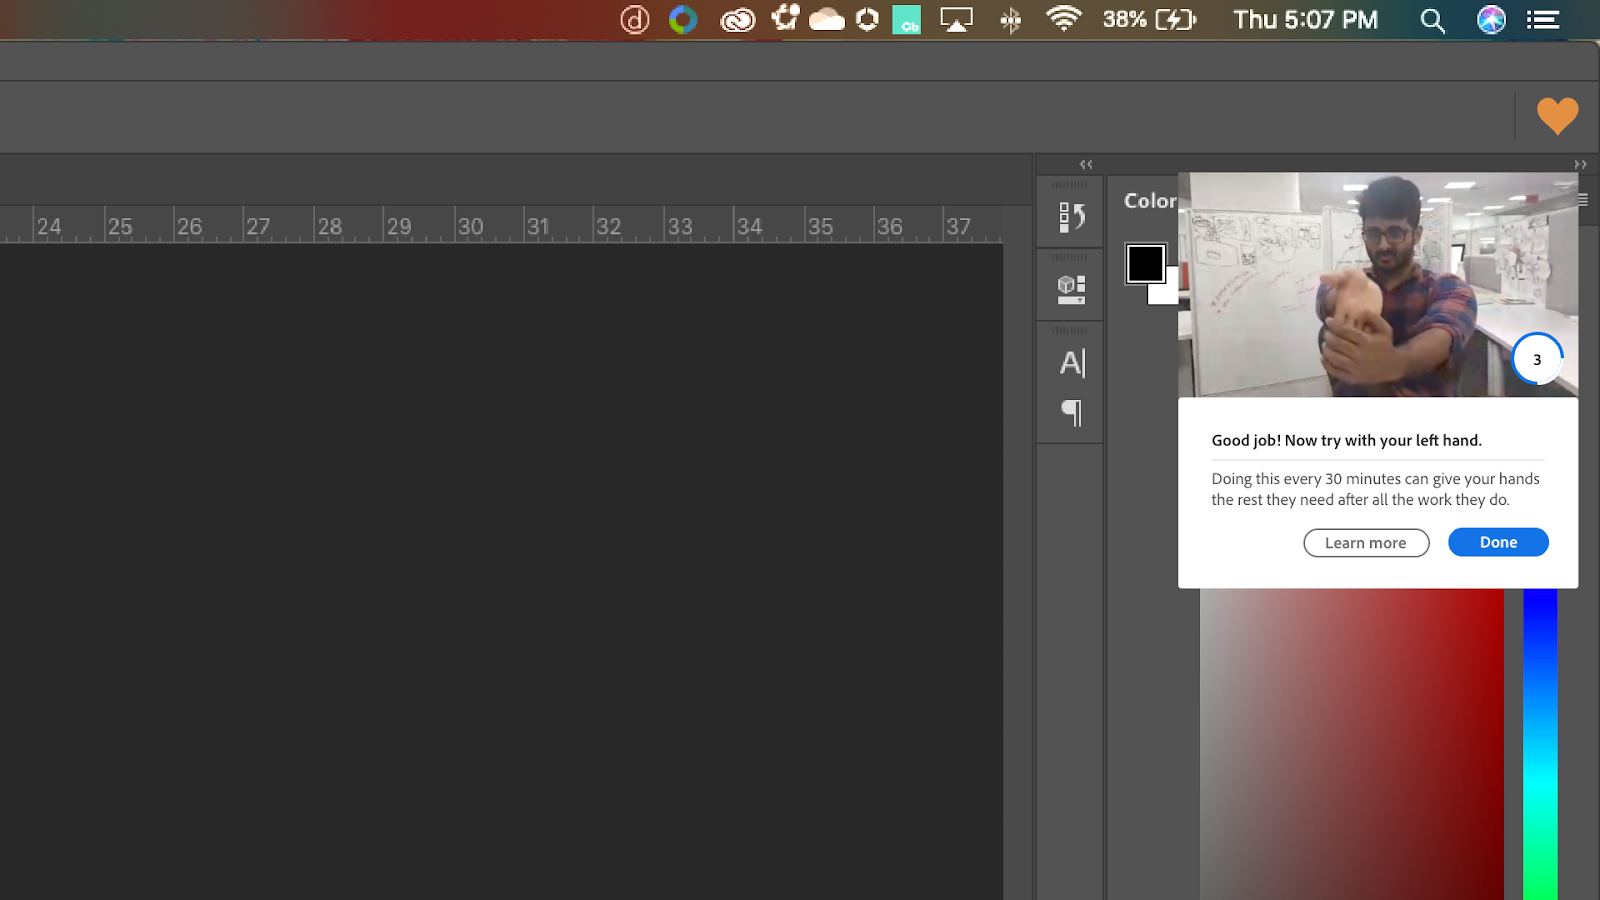Click ruler mark 30

471,227
